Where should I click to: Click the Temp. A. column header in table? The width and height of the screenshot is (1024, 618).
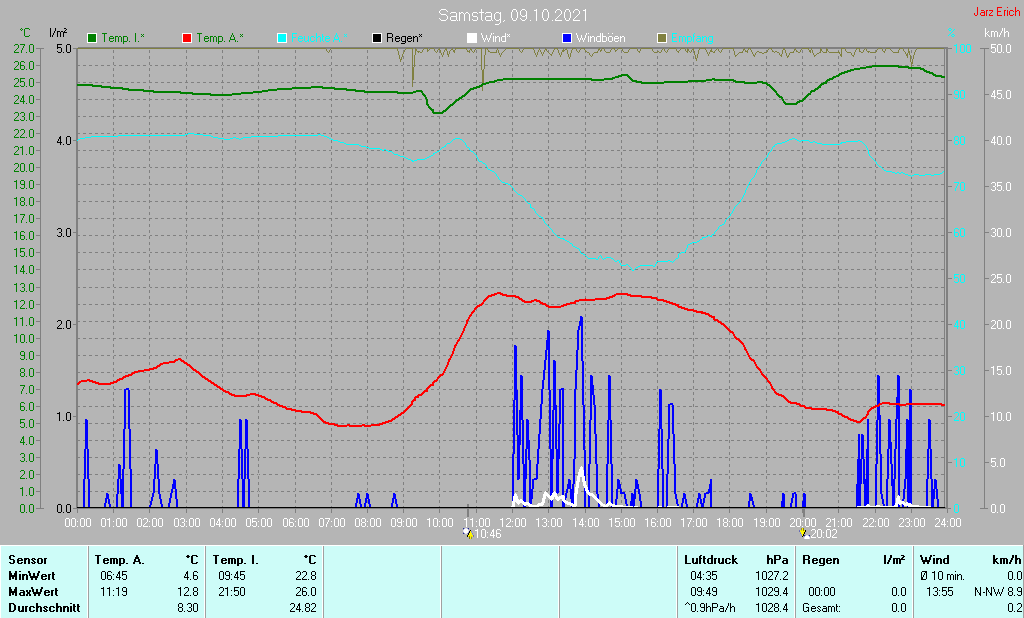coord(119,560)
